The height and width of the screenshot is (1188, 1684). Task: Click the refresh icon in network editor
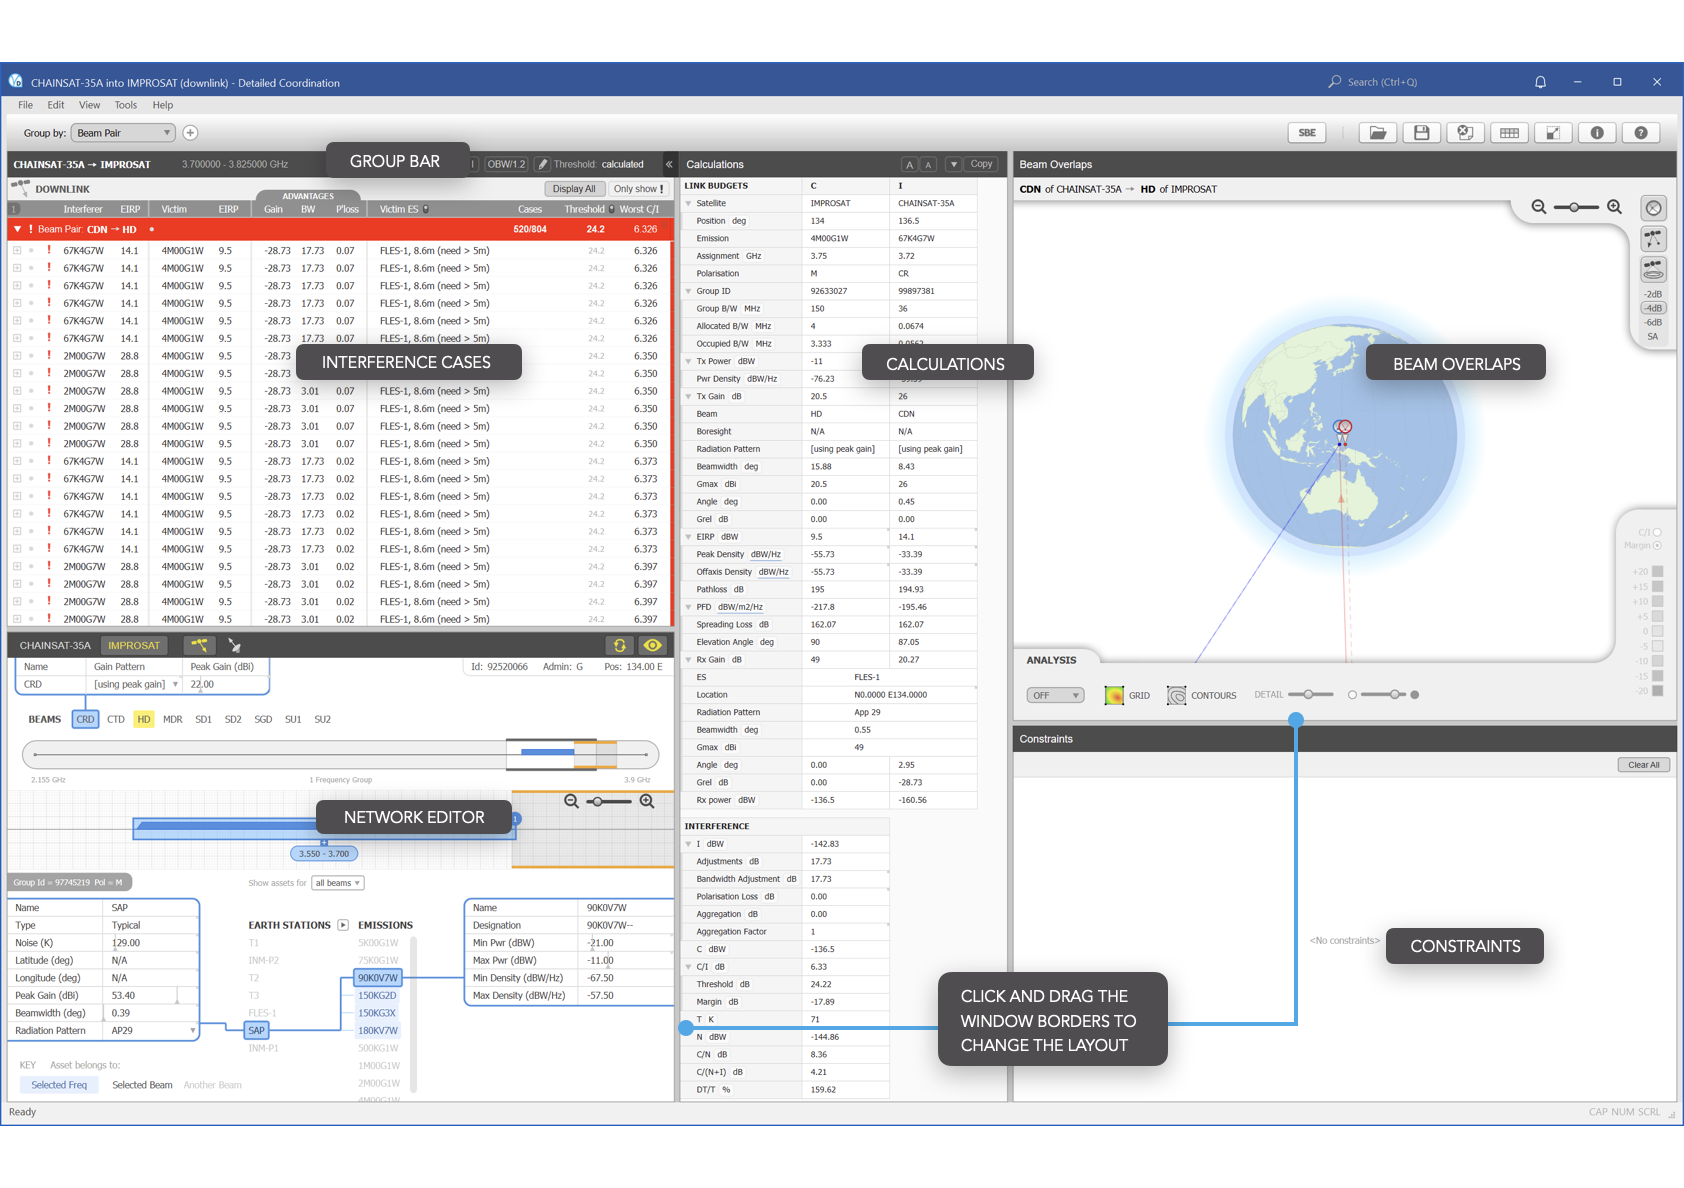619,645
